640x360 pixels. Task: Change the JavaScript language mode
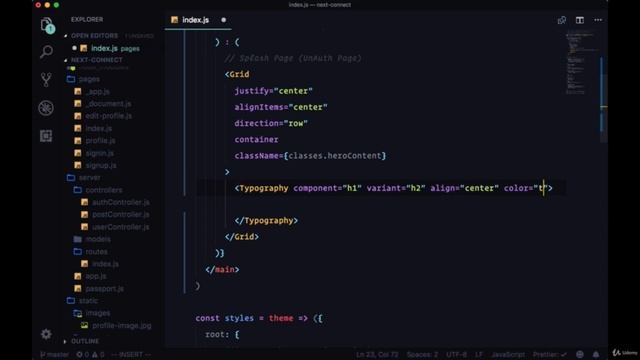click(x=508, y=355)
